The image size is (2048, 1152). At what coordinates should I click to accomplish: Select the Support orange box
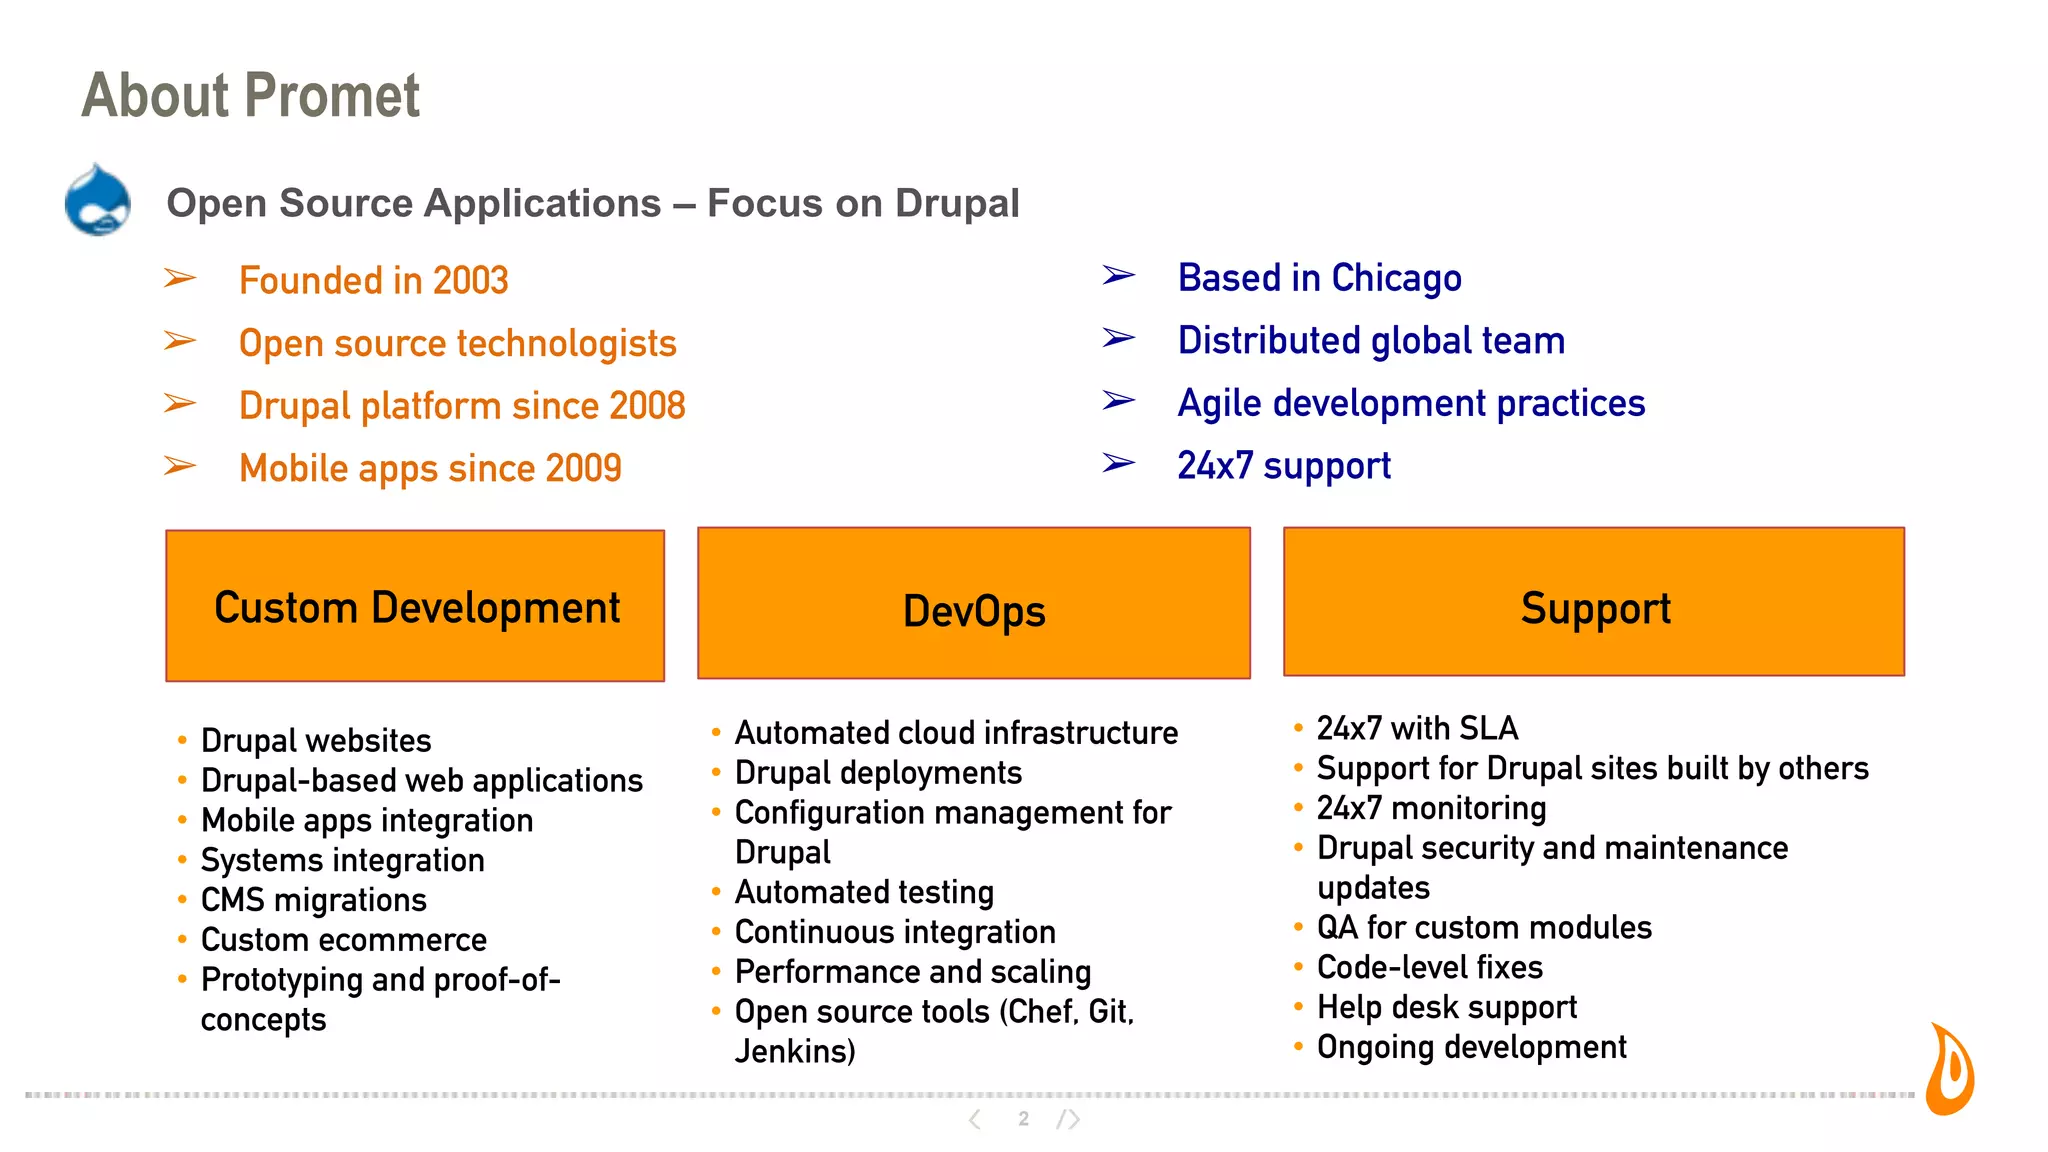[x=1593, y=602]
